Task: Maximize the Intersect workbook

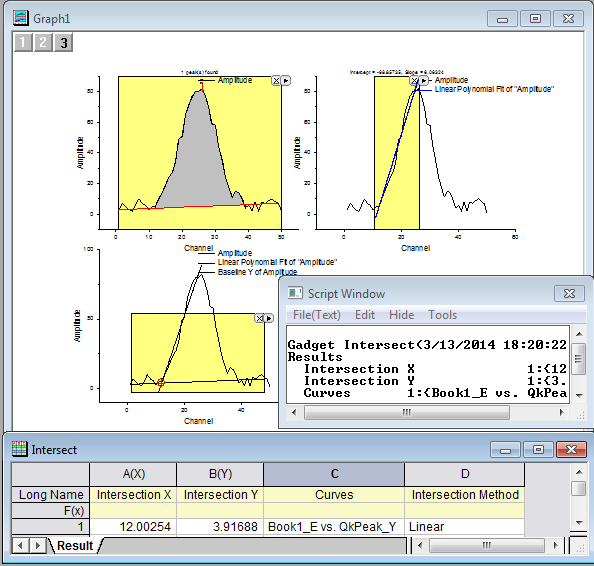Action: 538,449
